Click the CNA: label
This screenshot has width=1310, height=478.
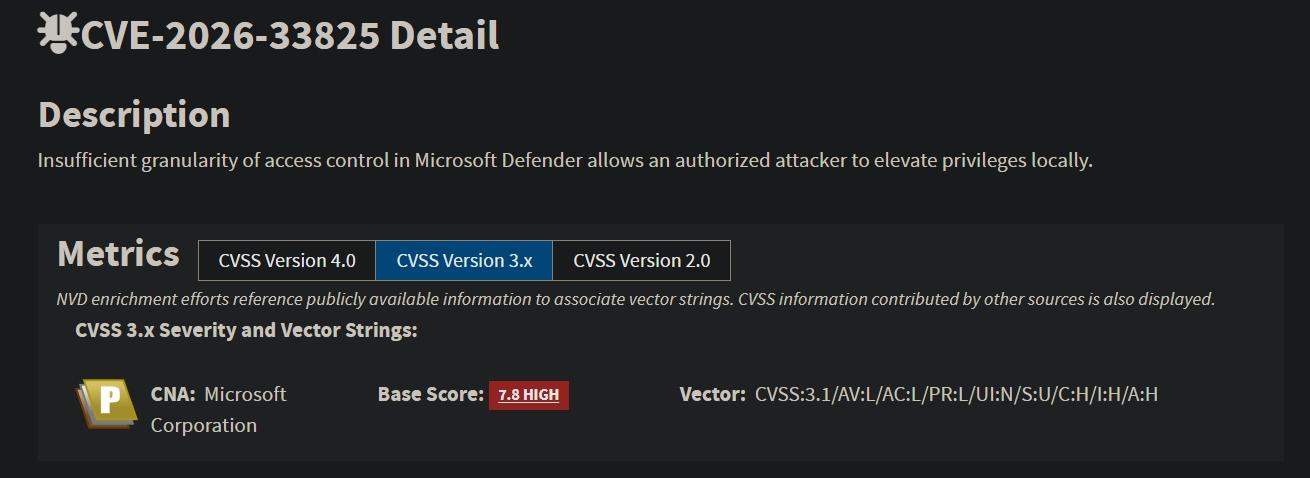[x=173, y=394]
